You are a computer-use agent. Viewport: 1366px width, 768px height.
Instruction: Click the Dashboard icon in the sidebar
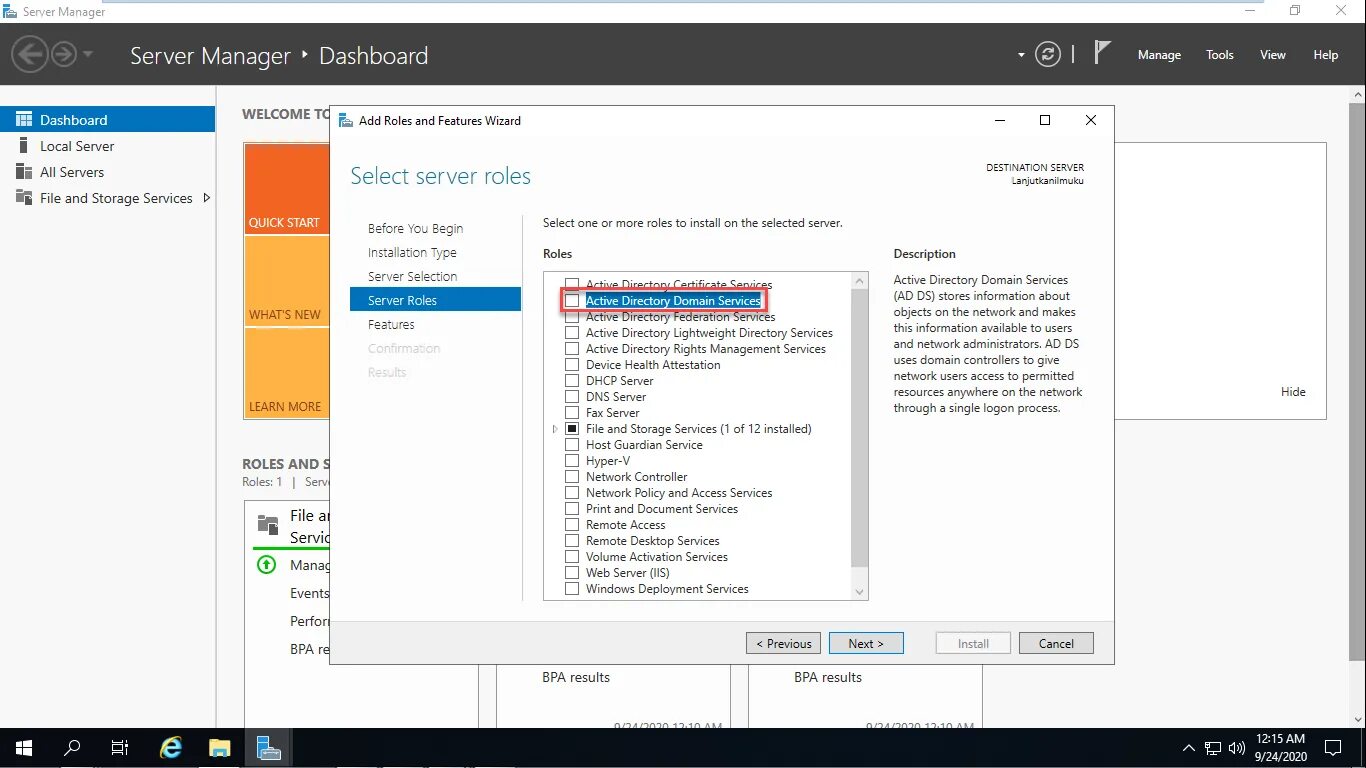(24, 119)
